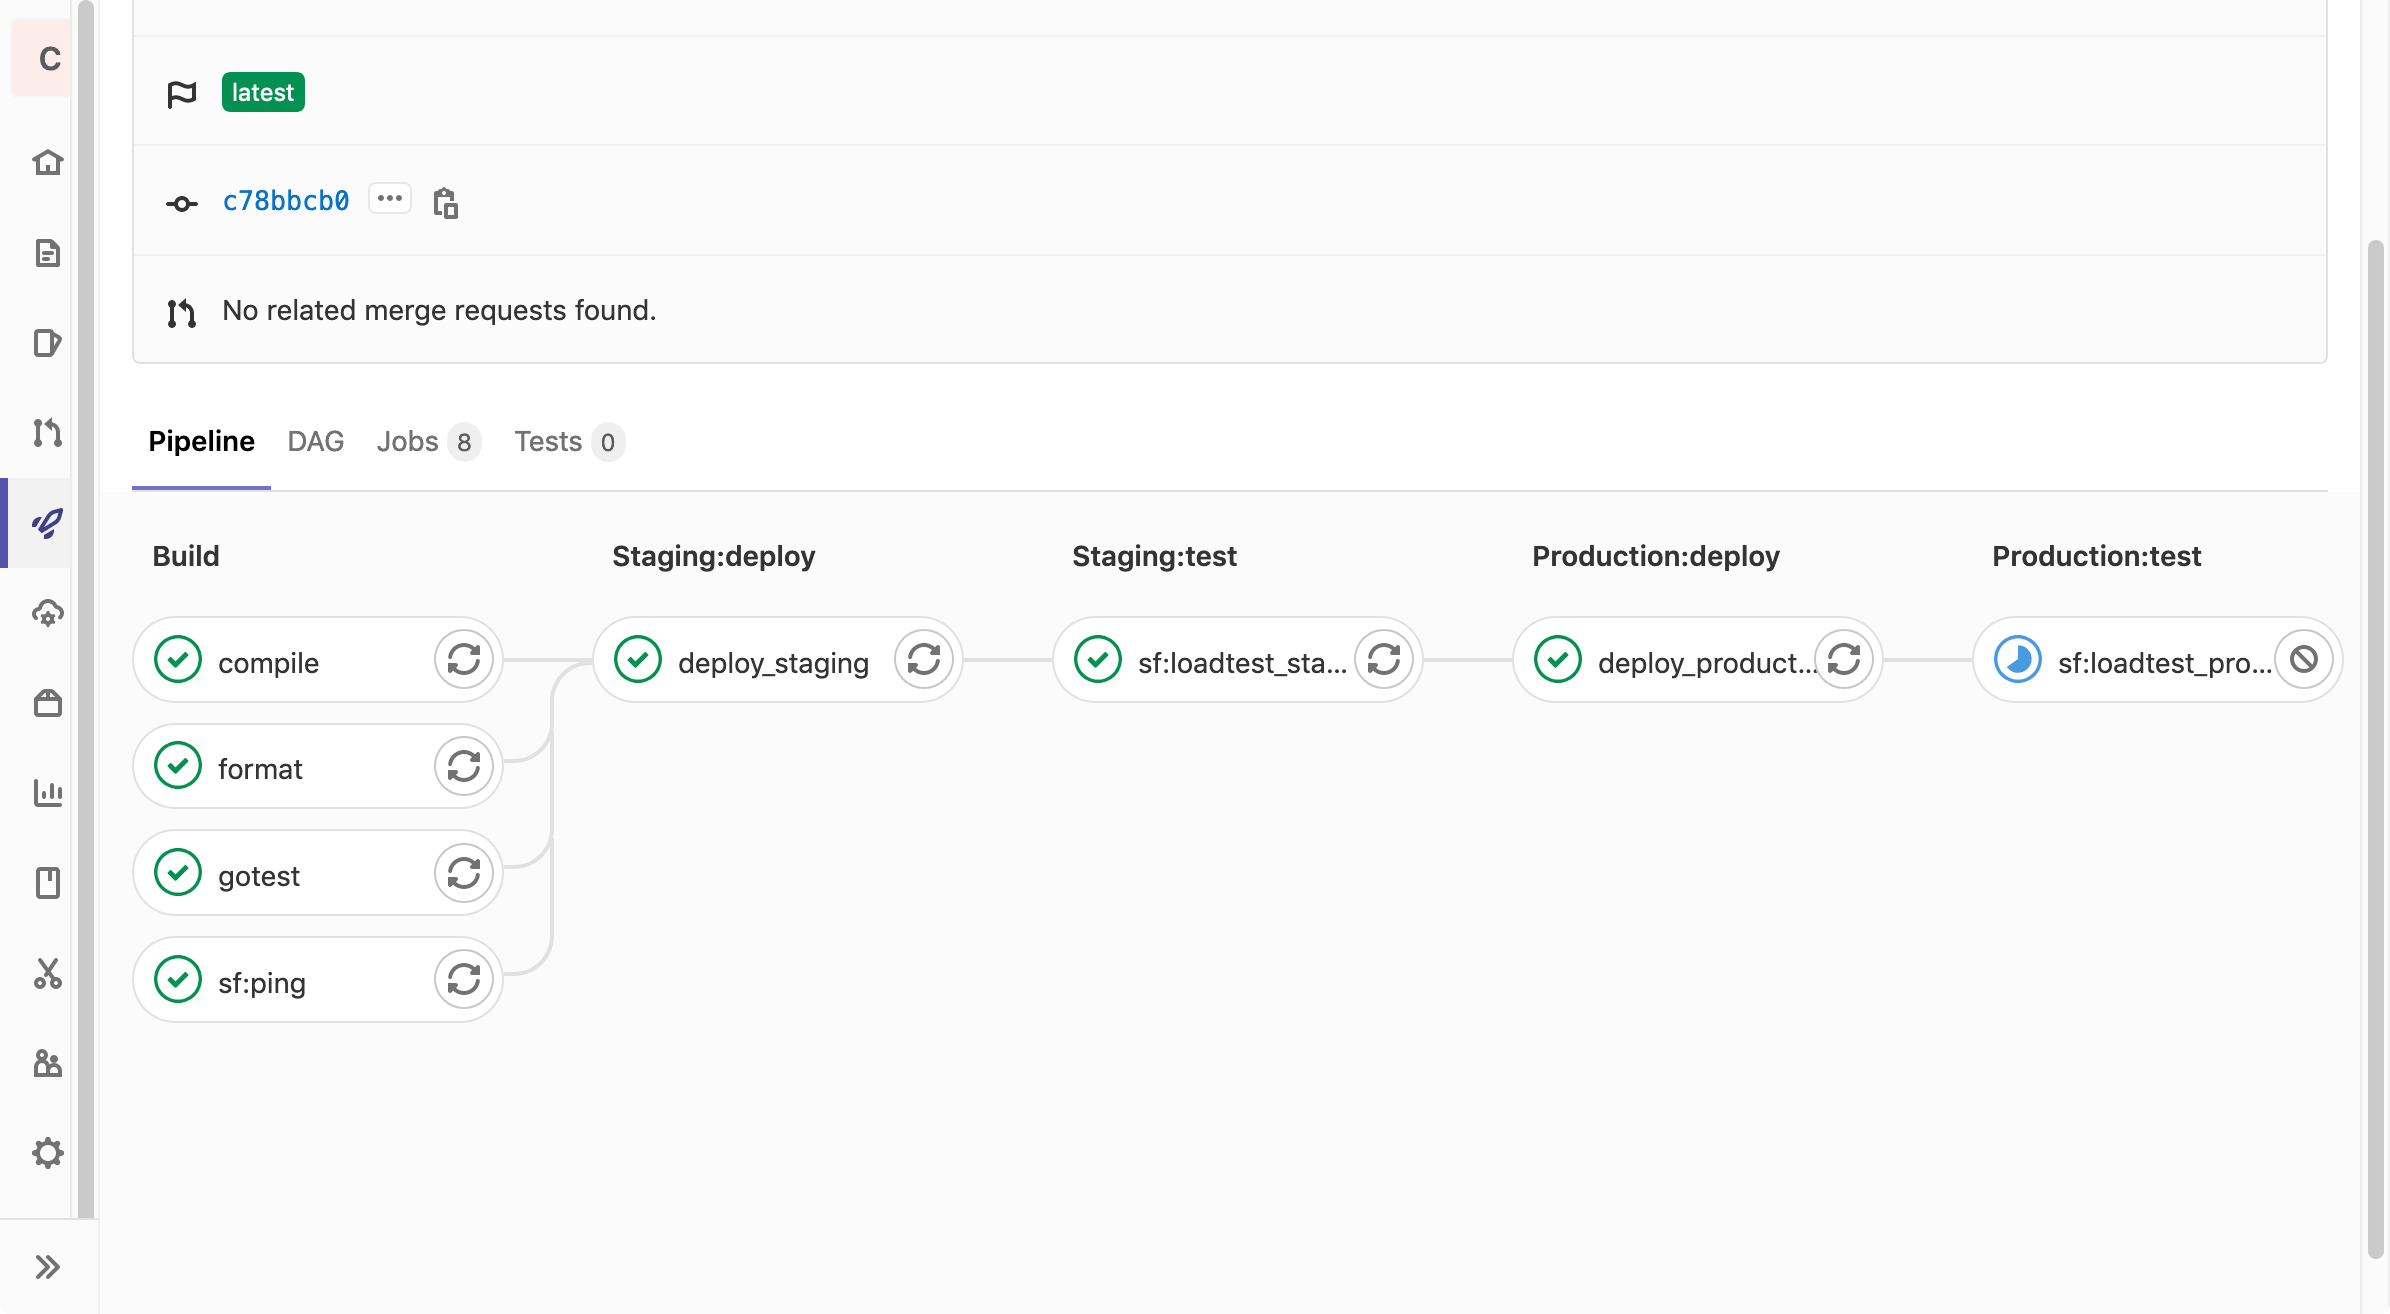Viewport: 2390px width, 1314px height.
Task: Open Snippets scissors sidebar icon
Action: coord(47,973)
